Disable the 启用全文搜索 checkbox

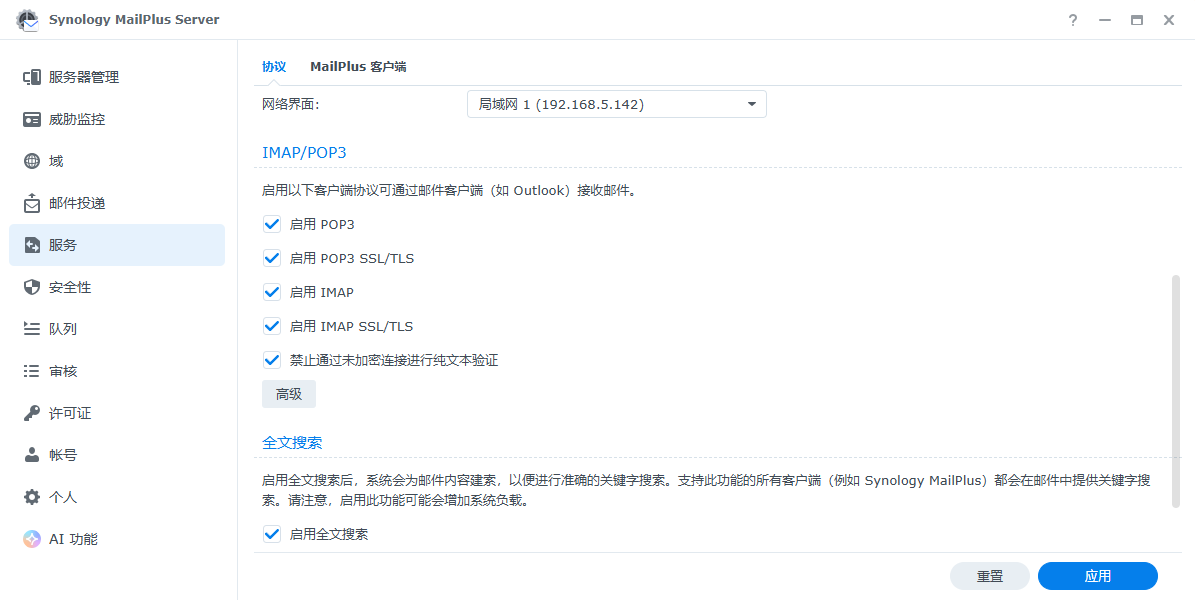(x=272, y=534)
